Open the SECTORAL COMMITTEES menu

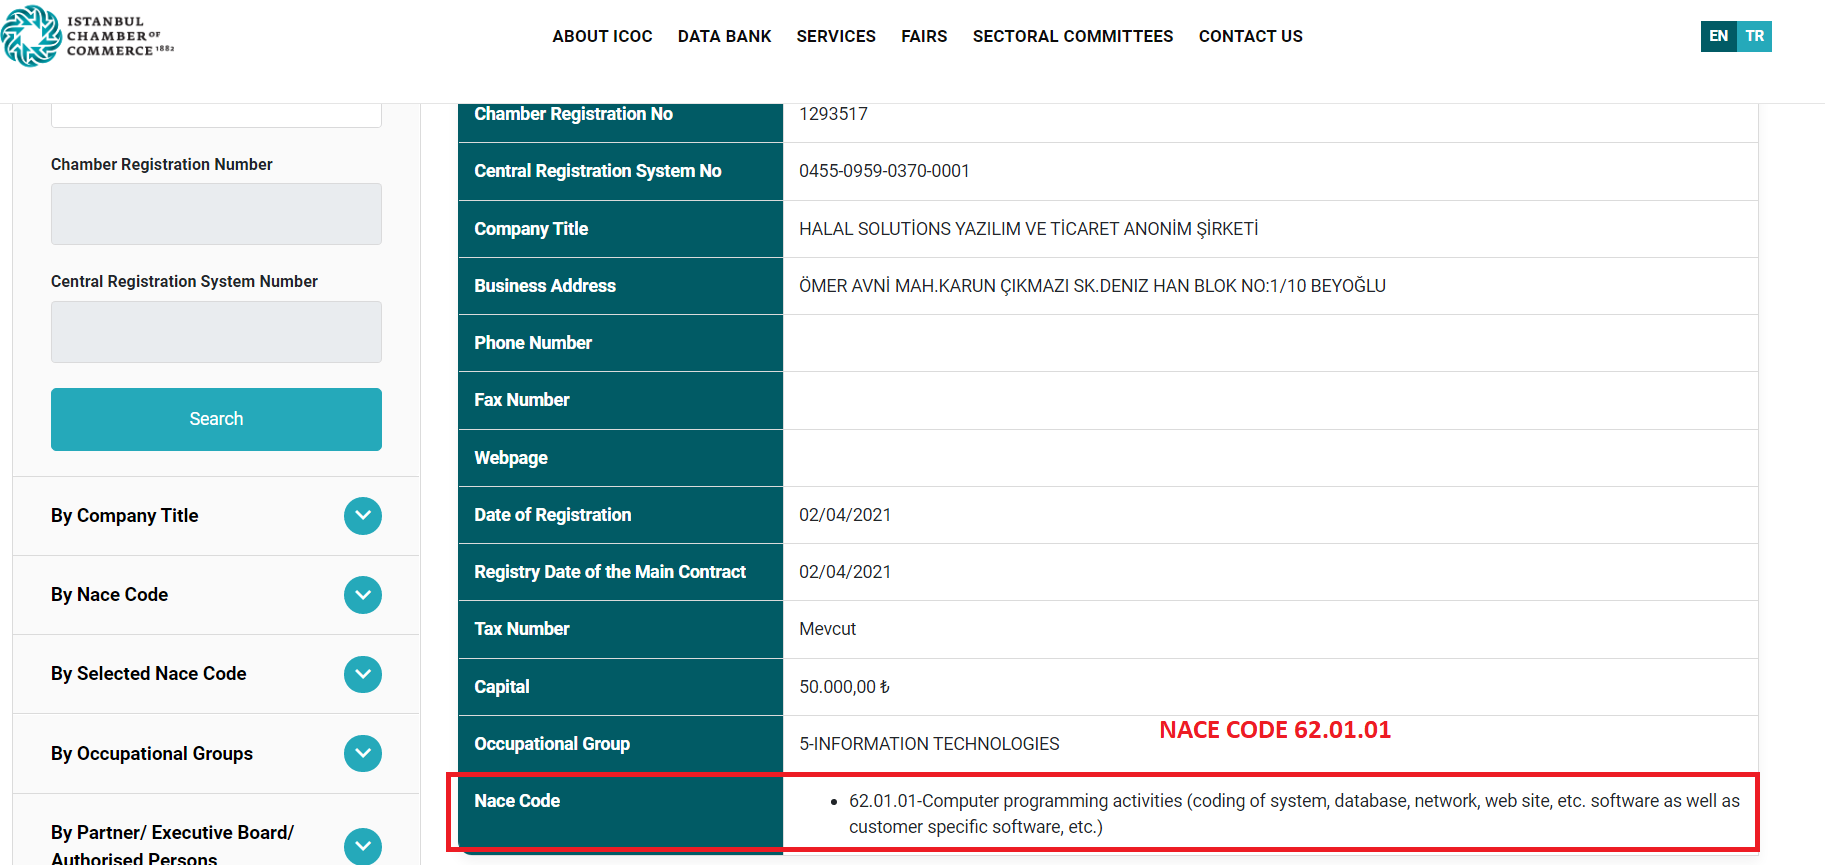(1073, 36)
